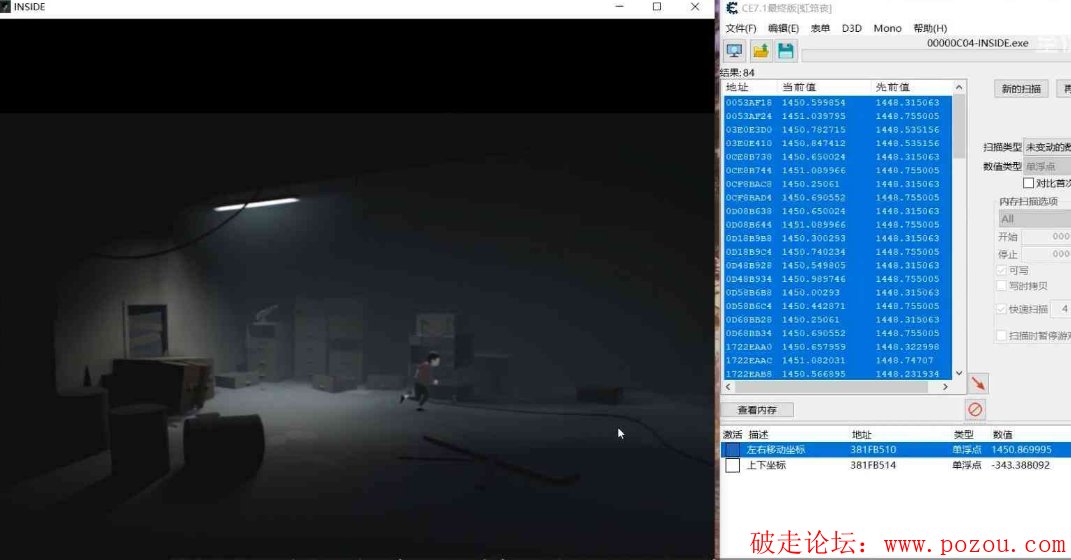The image size is (1071, 560).
Task: Click the value -343.388092
Action: point(1020,465)
